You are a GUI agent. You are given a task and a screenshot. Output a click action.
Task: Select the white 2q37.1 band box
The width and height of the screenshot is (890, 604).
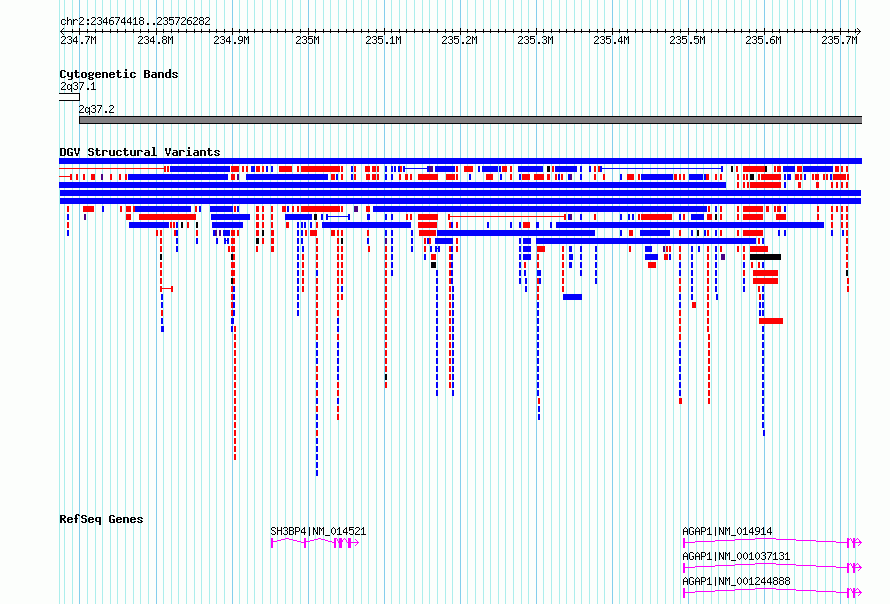[69, 97]
